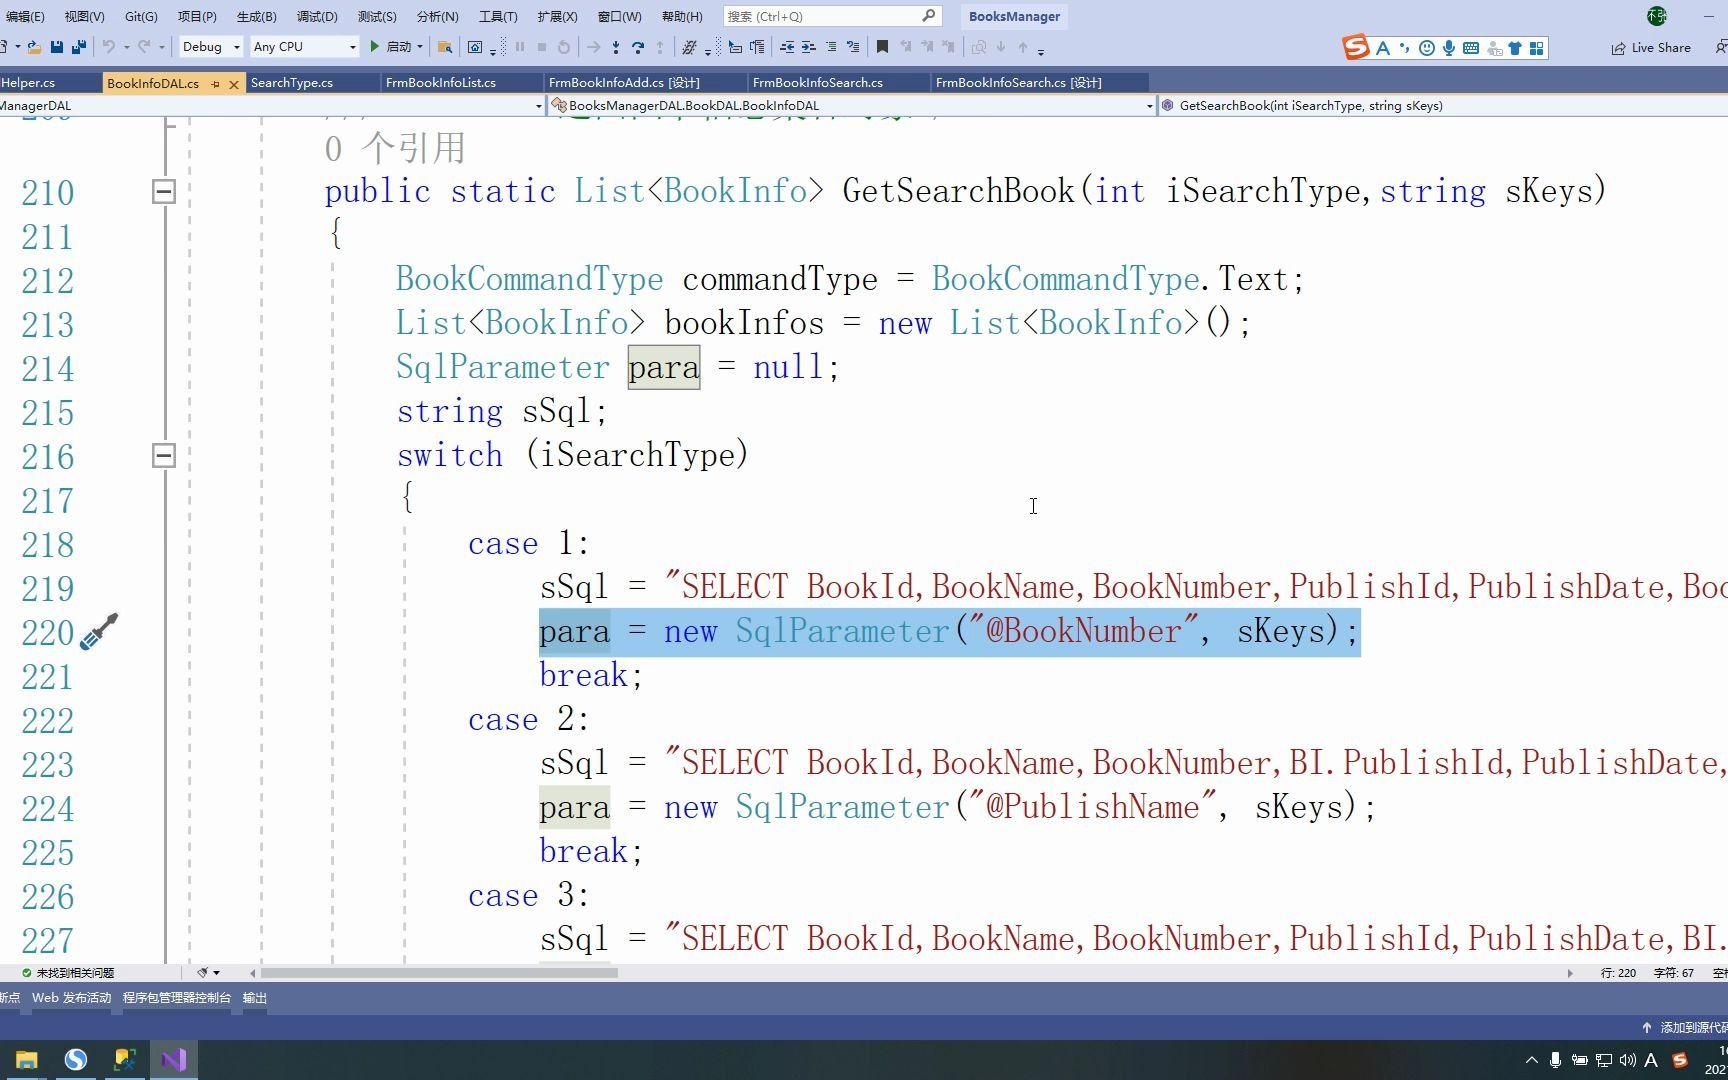Collapse the switch block at line 216

163,456
